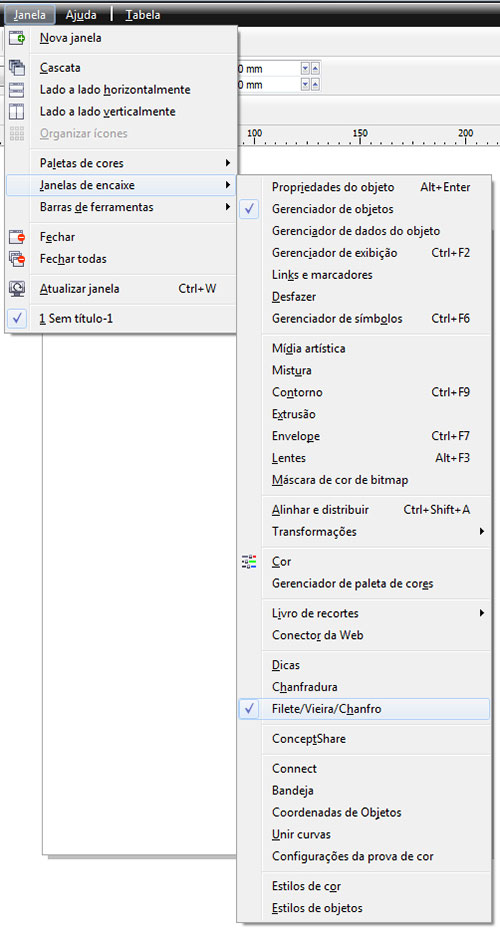Open the Cor docker icon entry

[249, 562]
